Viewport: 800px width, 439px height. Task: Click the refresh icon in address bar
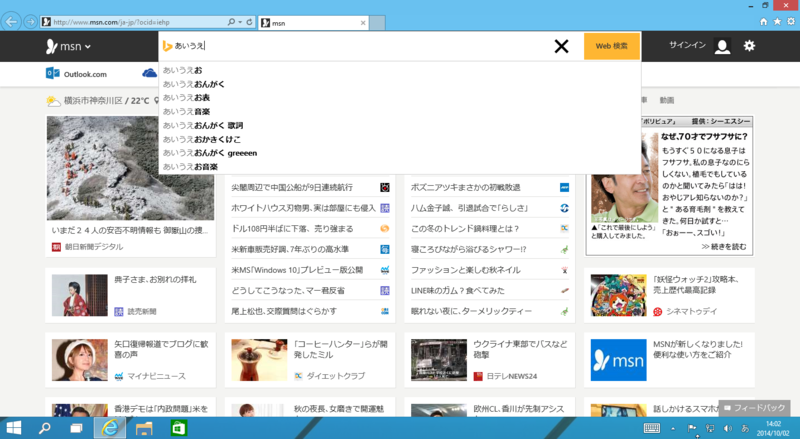tap(249, 22)
